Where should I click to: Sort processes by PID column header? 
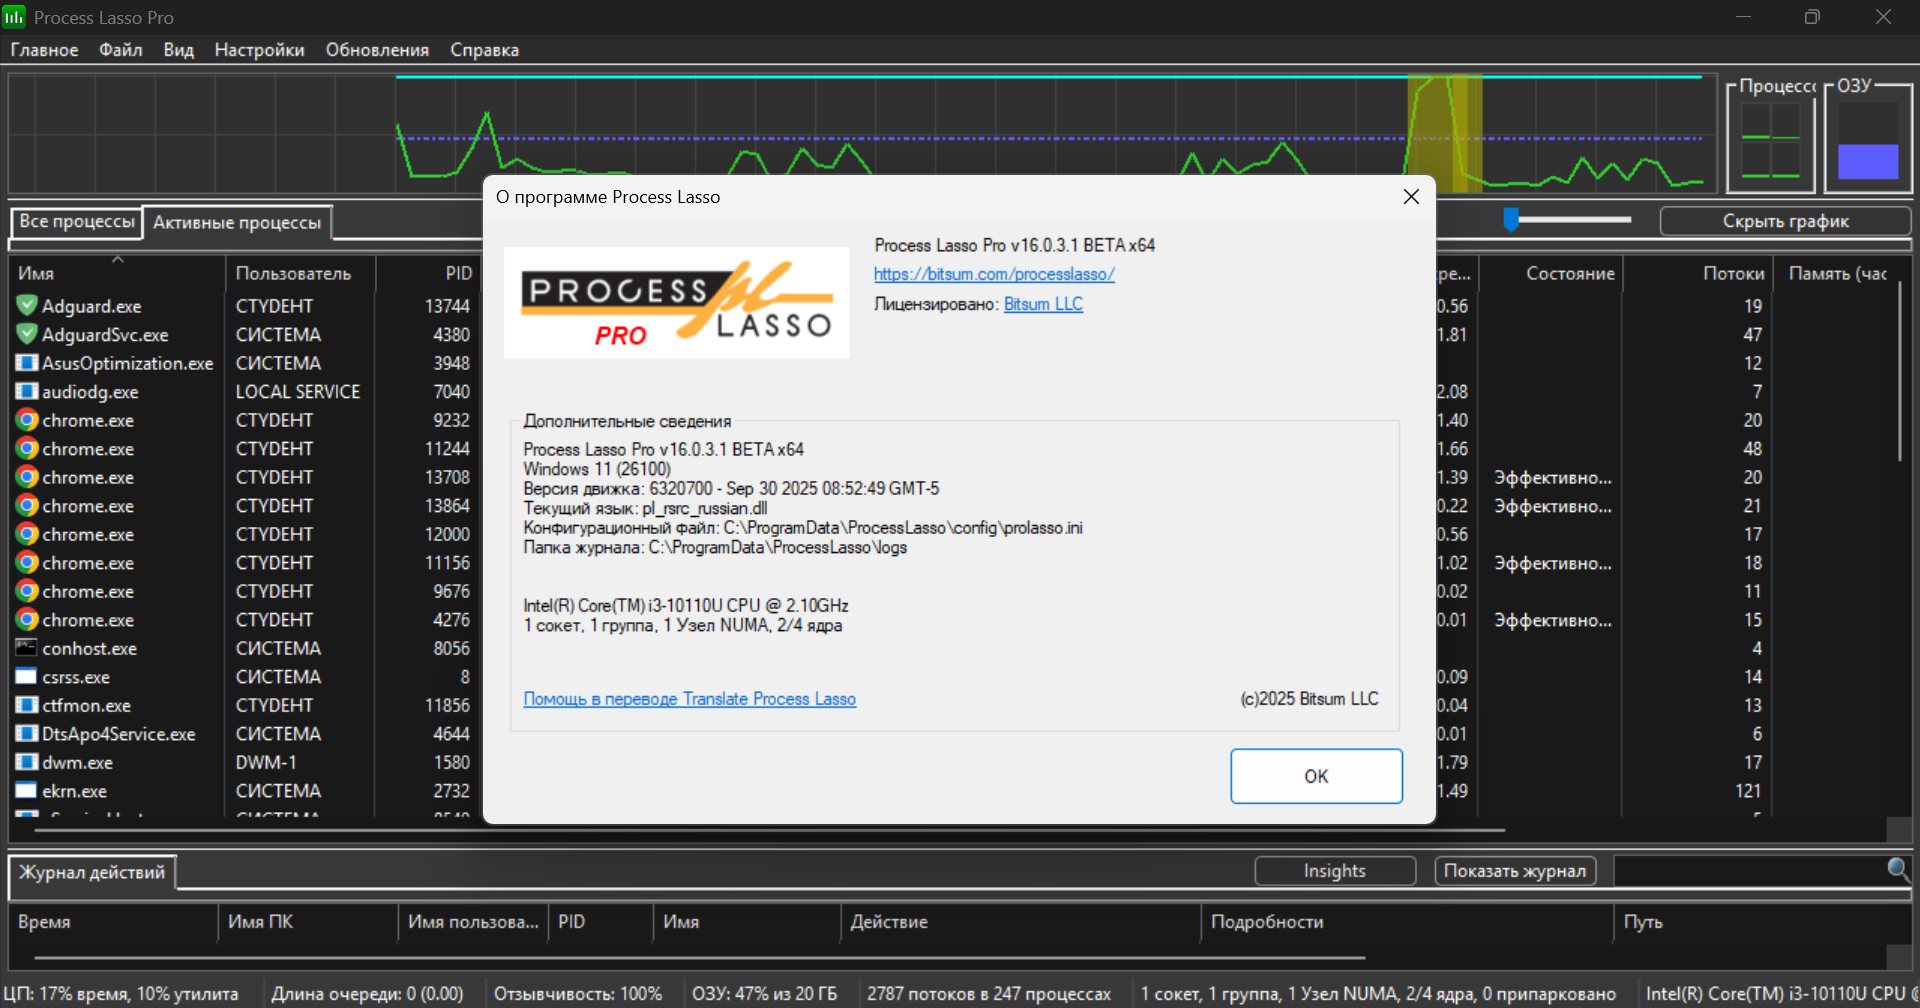(458, 273)
